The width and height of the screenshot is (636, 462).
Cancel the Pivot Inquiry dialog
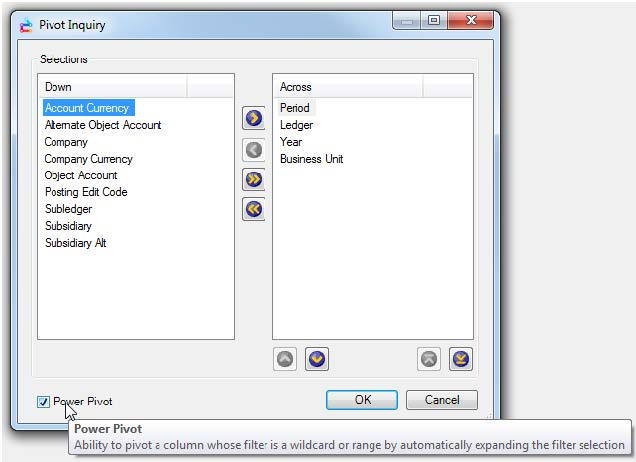point(441,400)
